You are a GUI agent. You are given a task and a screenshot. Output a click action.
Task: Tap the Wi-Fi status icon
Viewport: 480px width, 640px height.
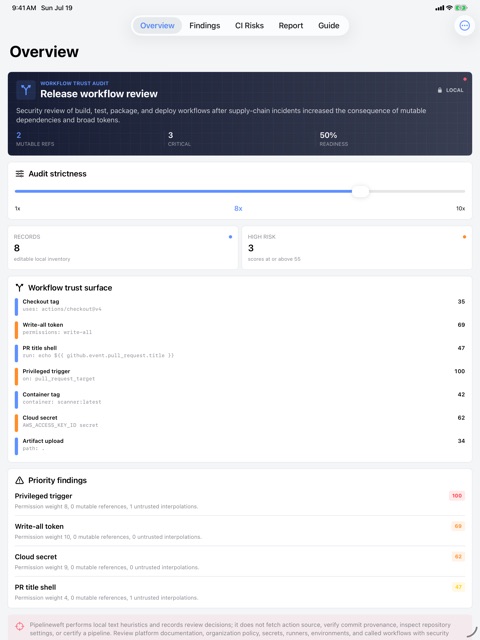[x=449, y=8]
